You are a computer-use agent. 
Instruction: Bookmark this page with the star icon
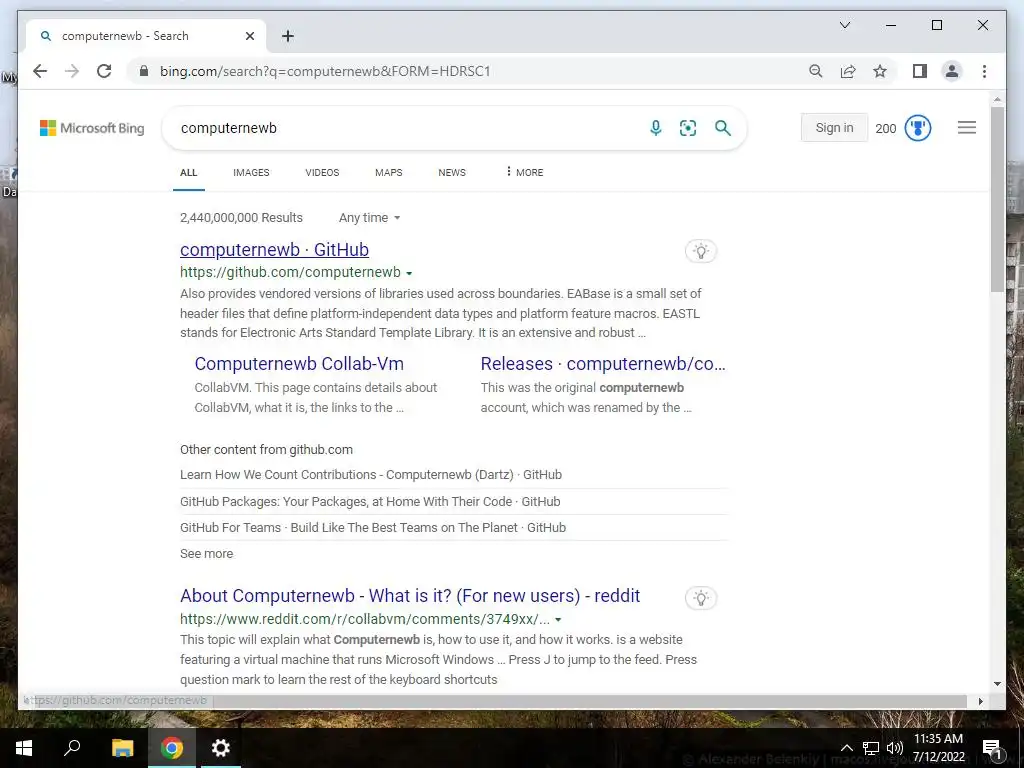(x=880, y=71)
